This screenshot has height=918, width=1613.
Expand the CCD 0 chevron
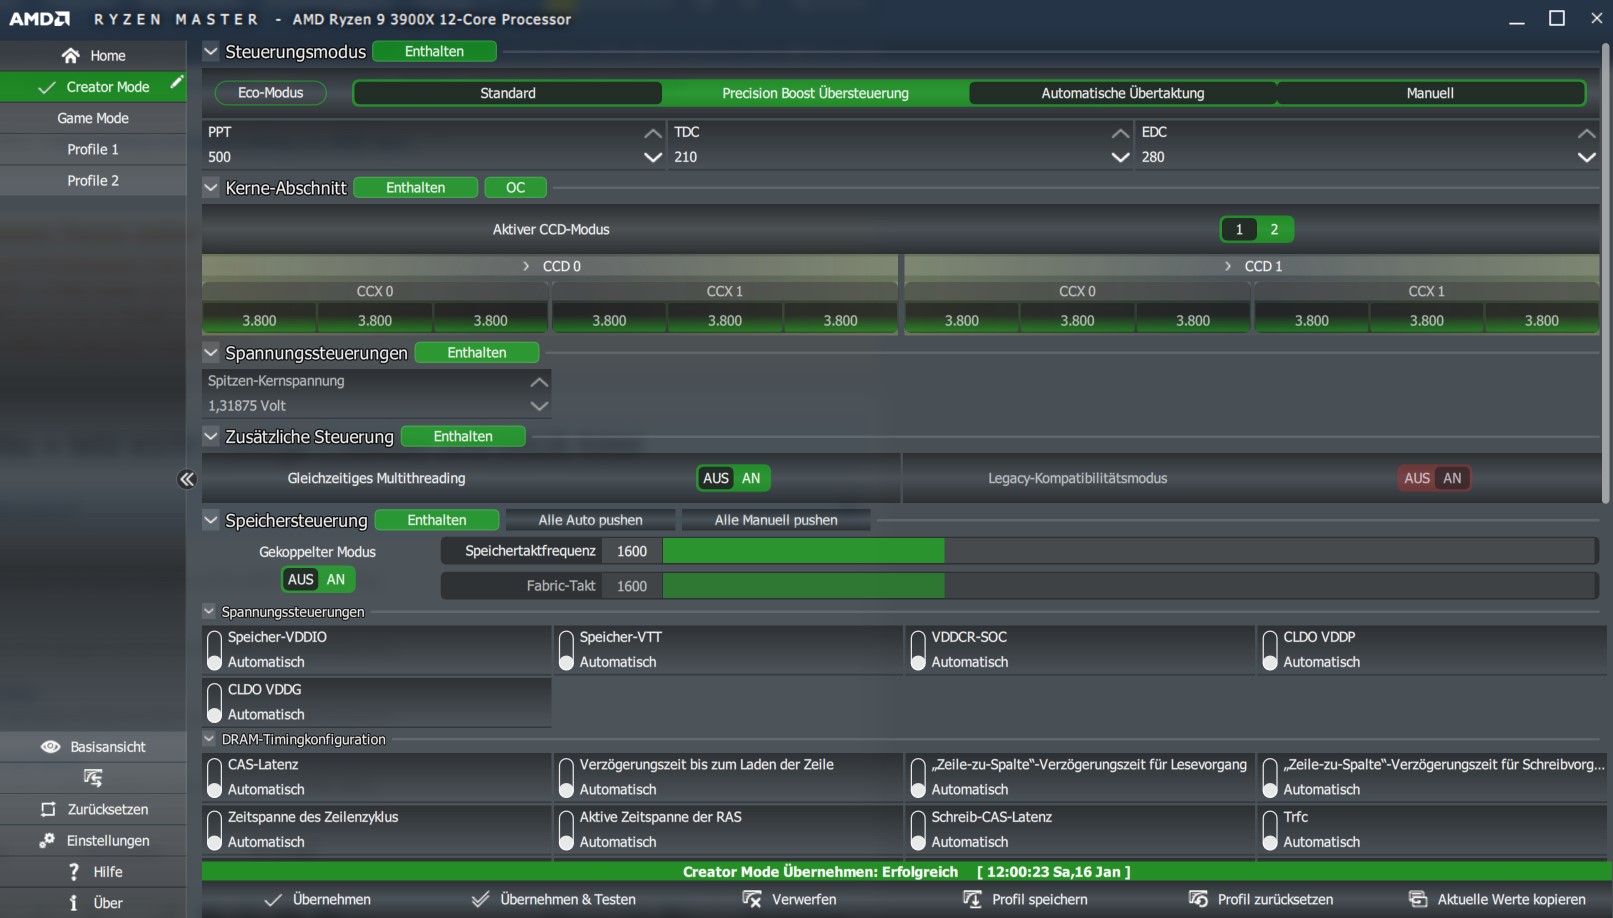click(x=526, y=266)
